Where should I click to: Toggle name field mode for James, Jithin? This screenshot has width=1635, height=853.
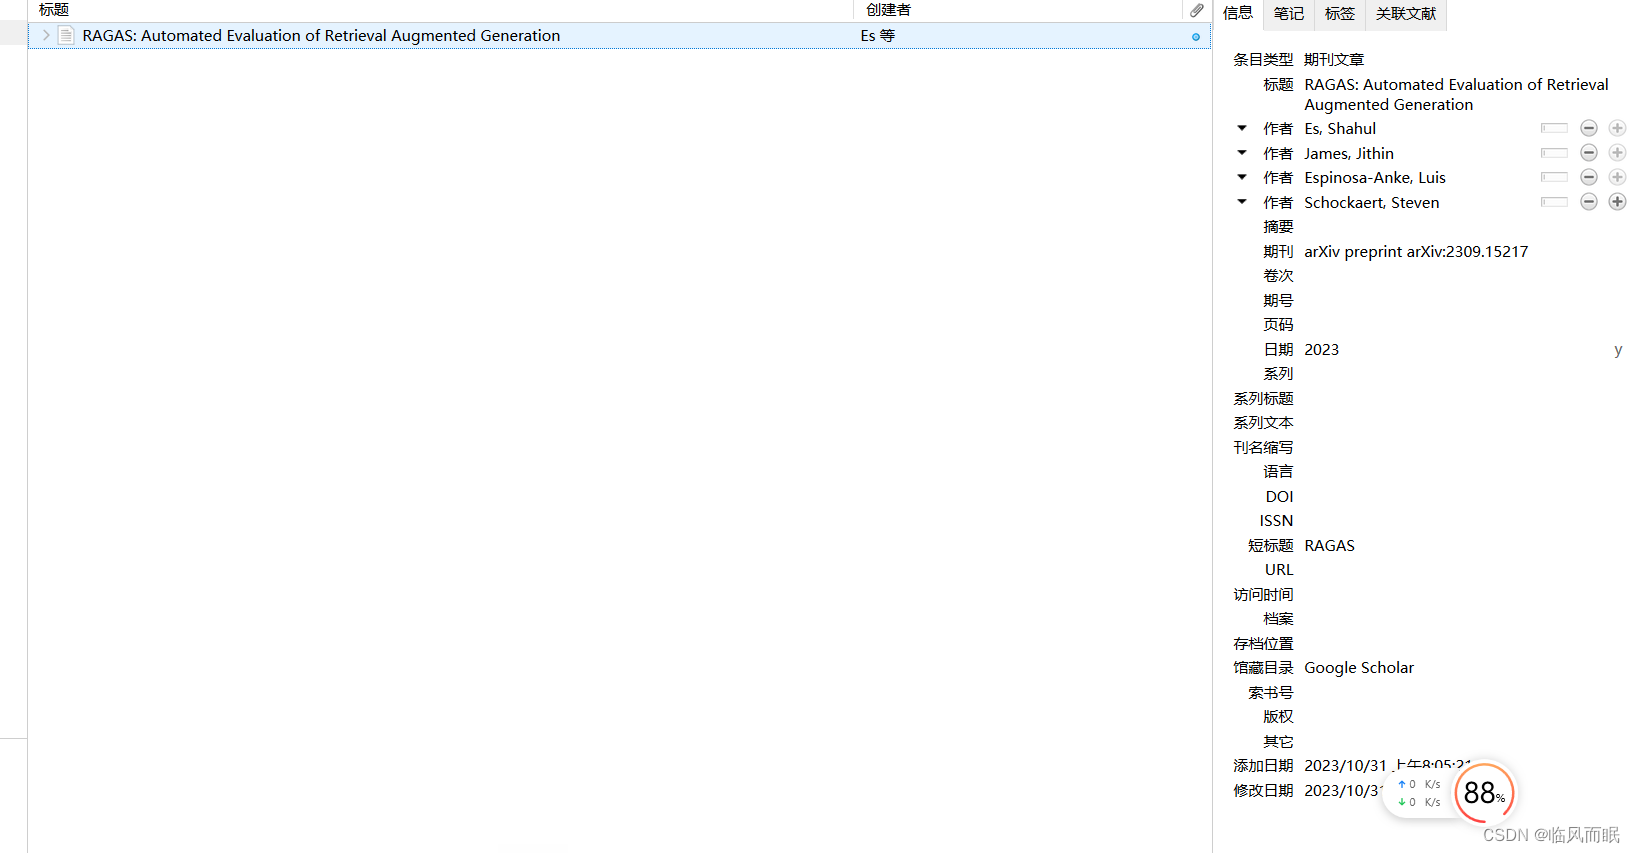[x=1554, y=153]
